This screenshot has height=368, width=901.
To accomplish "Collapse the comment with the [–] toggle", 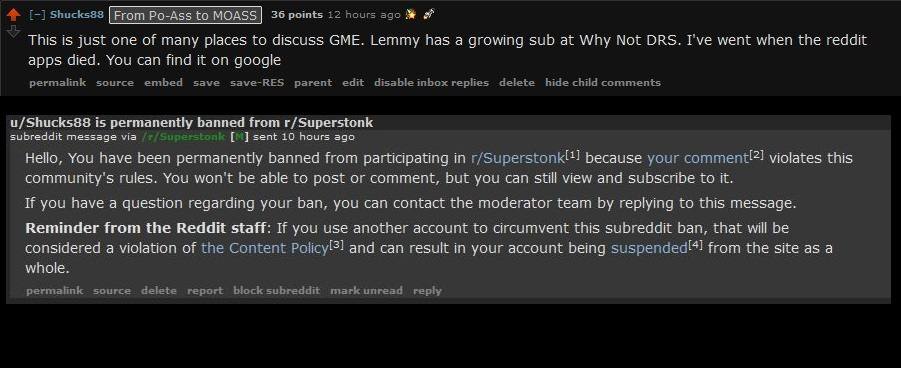I will pos(37,15).
